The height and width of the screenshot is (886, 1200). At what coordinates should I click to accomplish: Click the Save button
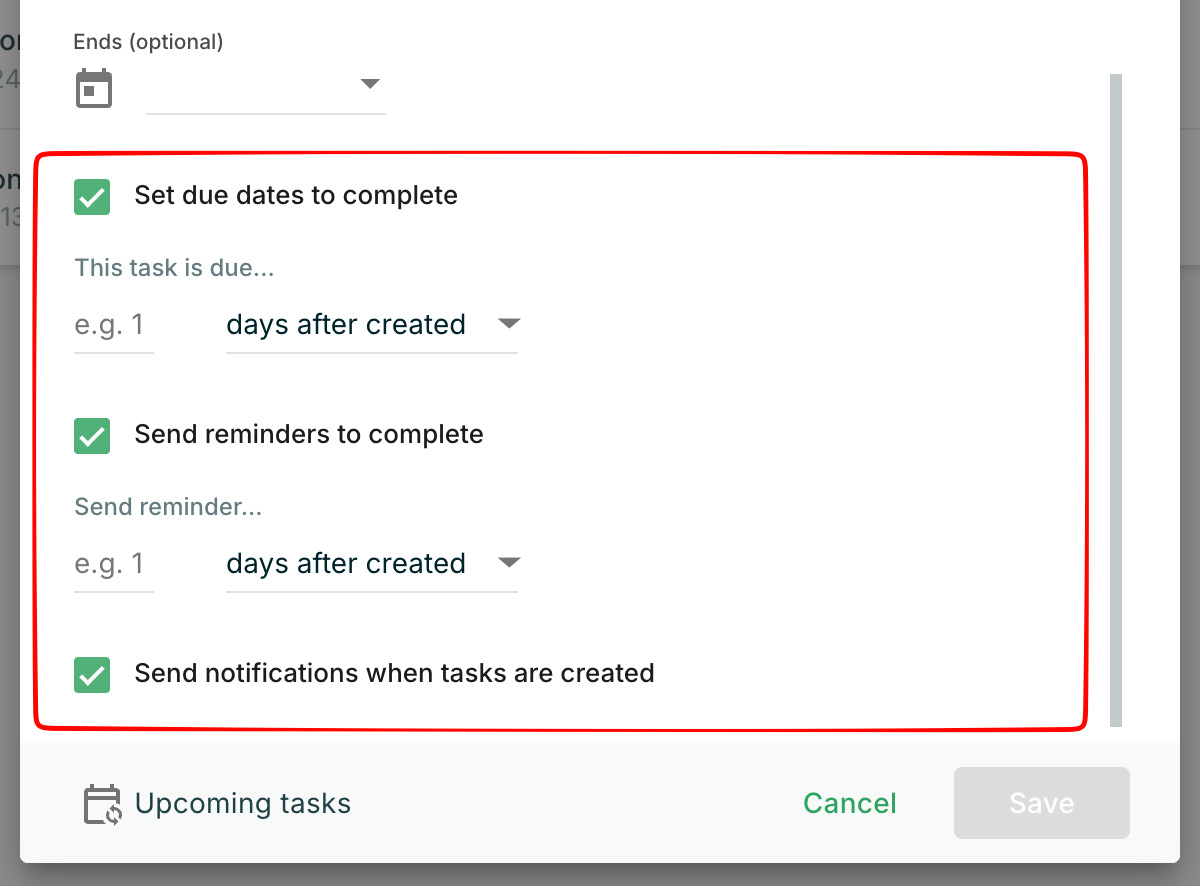click(x=1041, y=803)
